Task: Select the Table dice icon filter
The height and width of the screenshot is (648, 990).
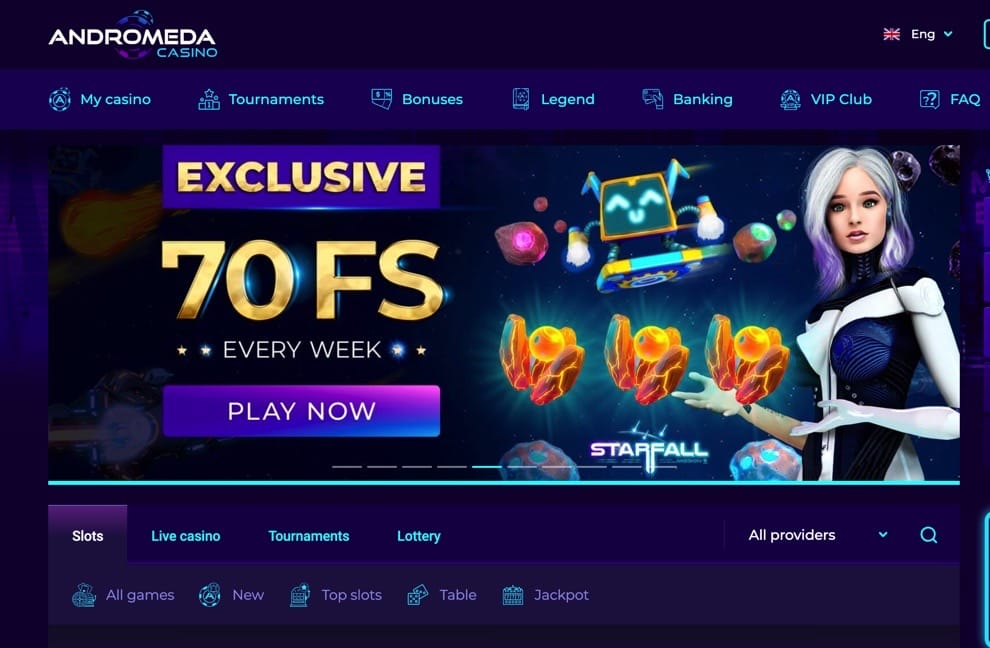Action: pyautogui.click(x=417, y=595)
